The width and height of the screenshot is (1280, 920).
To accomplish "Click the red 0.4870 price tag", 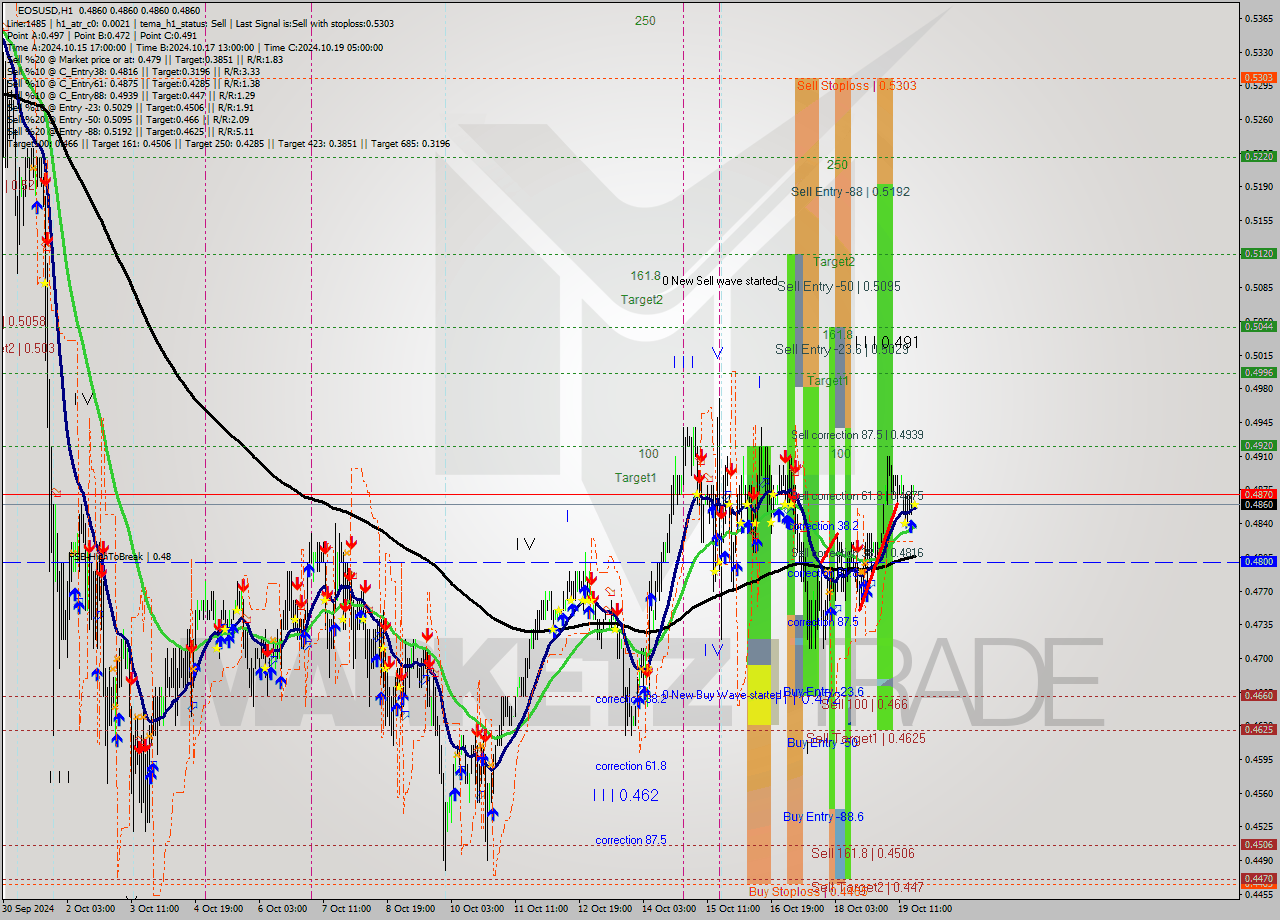I will [1258, 494].
